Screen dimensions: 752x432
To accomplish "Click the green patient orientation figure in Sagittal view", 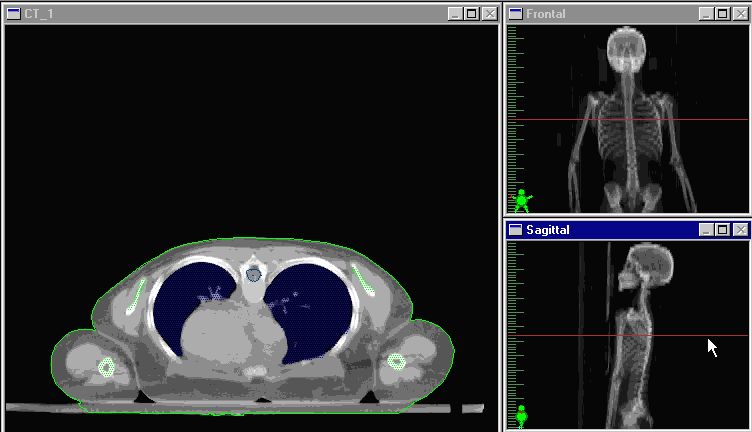I will [x=521, y=416].
